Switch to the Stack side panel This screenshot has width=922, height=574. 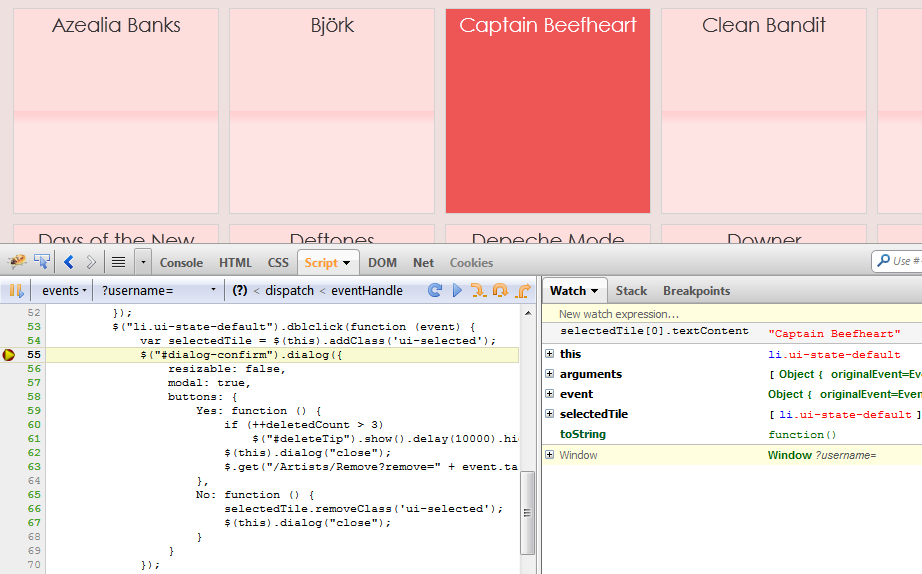pyautogui.click(x=631, y=291)
